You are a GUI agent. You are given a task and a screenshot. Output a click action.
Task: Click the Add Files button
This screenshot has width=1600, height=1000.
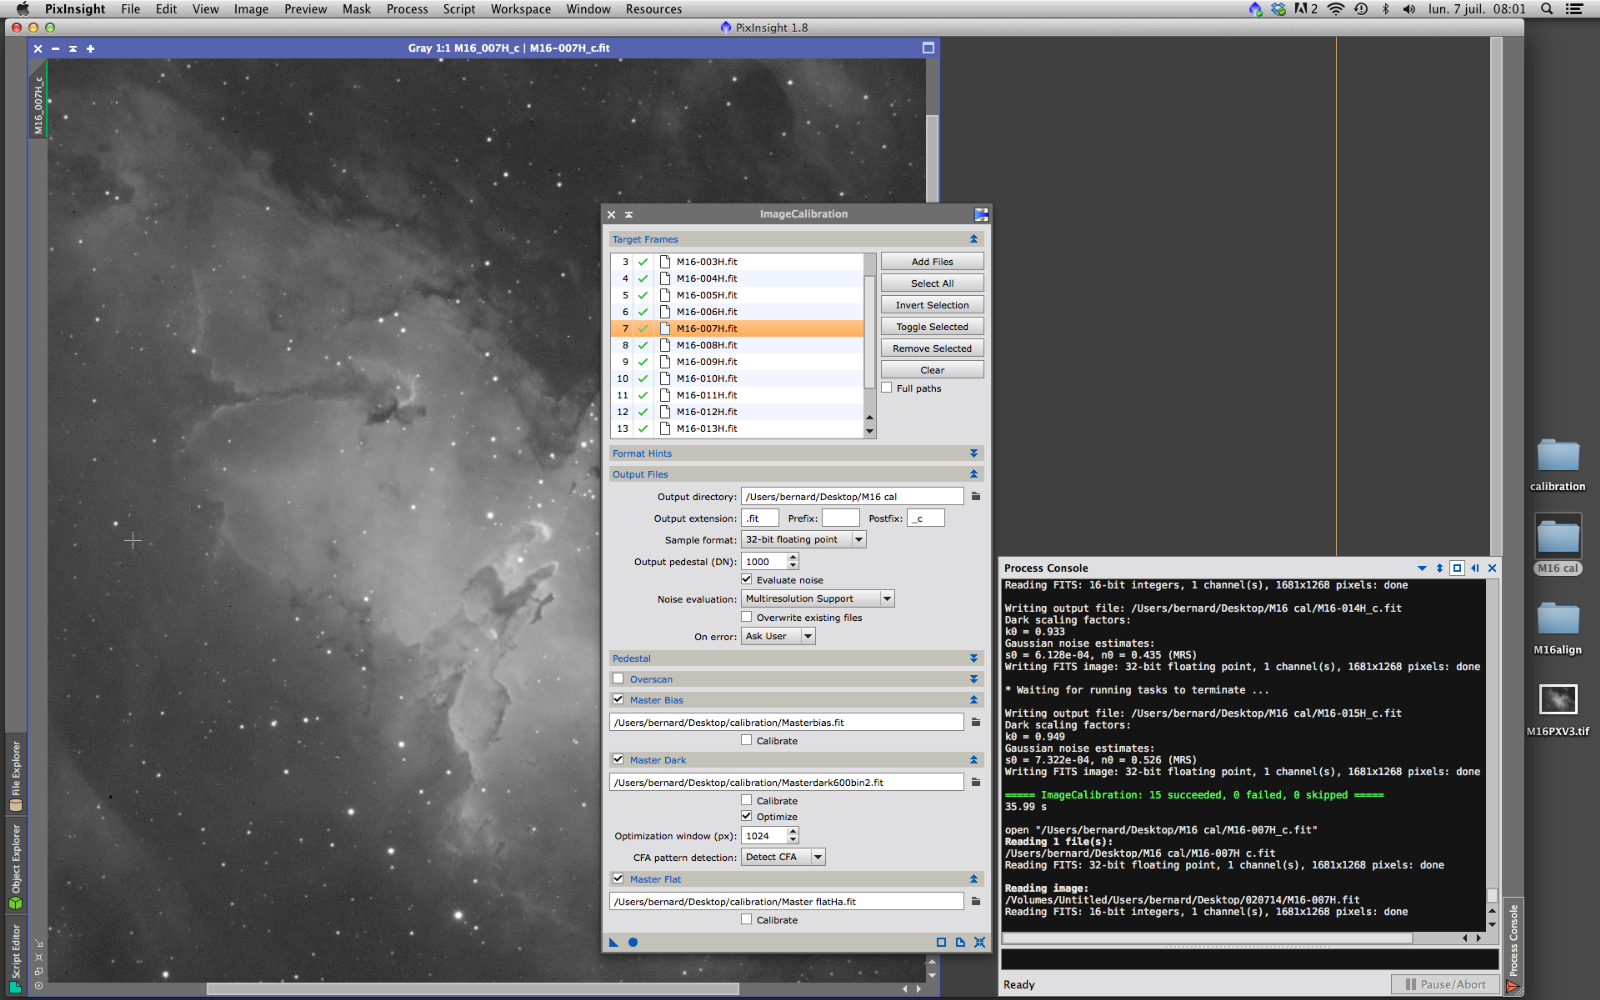pos(932,261)
